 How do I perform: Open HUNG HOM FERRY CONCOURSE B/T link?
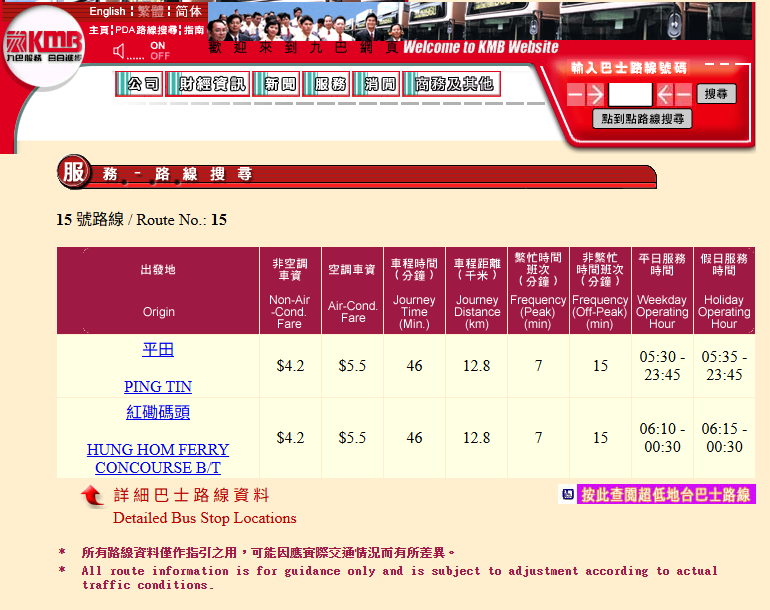click(158, 458)
